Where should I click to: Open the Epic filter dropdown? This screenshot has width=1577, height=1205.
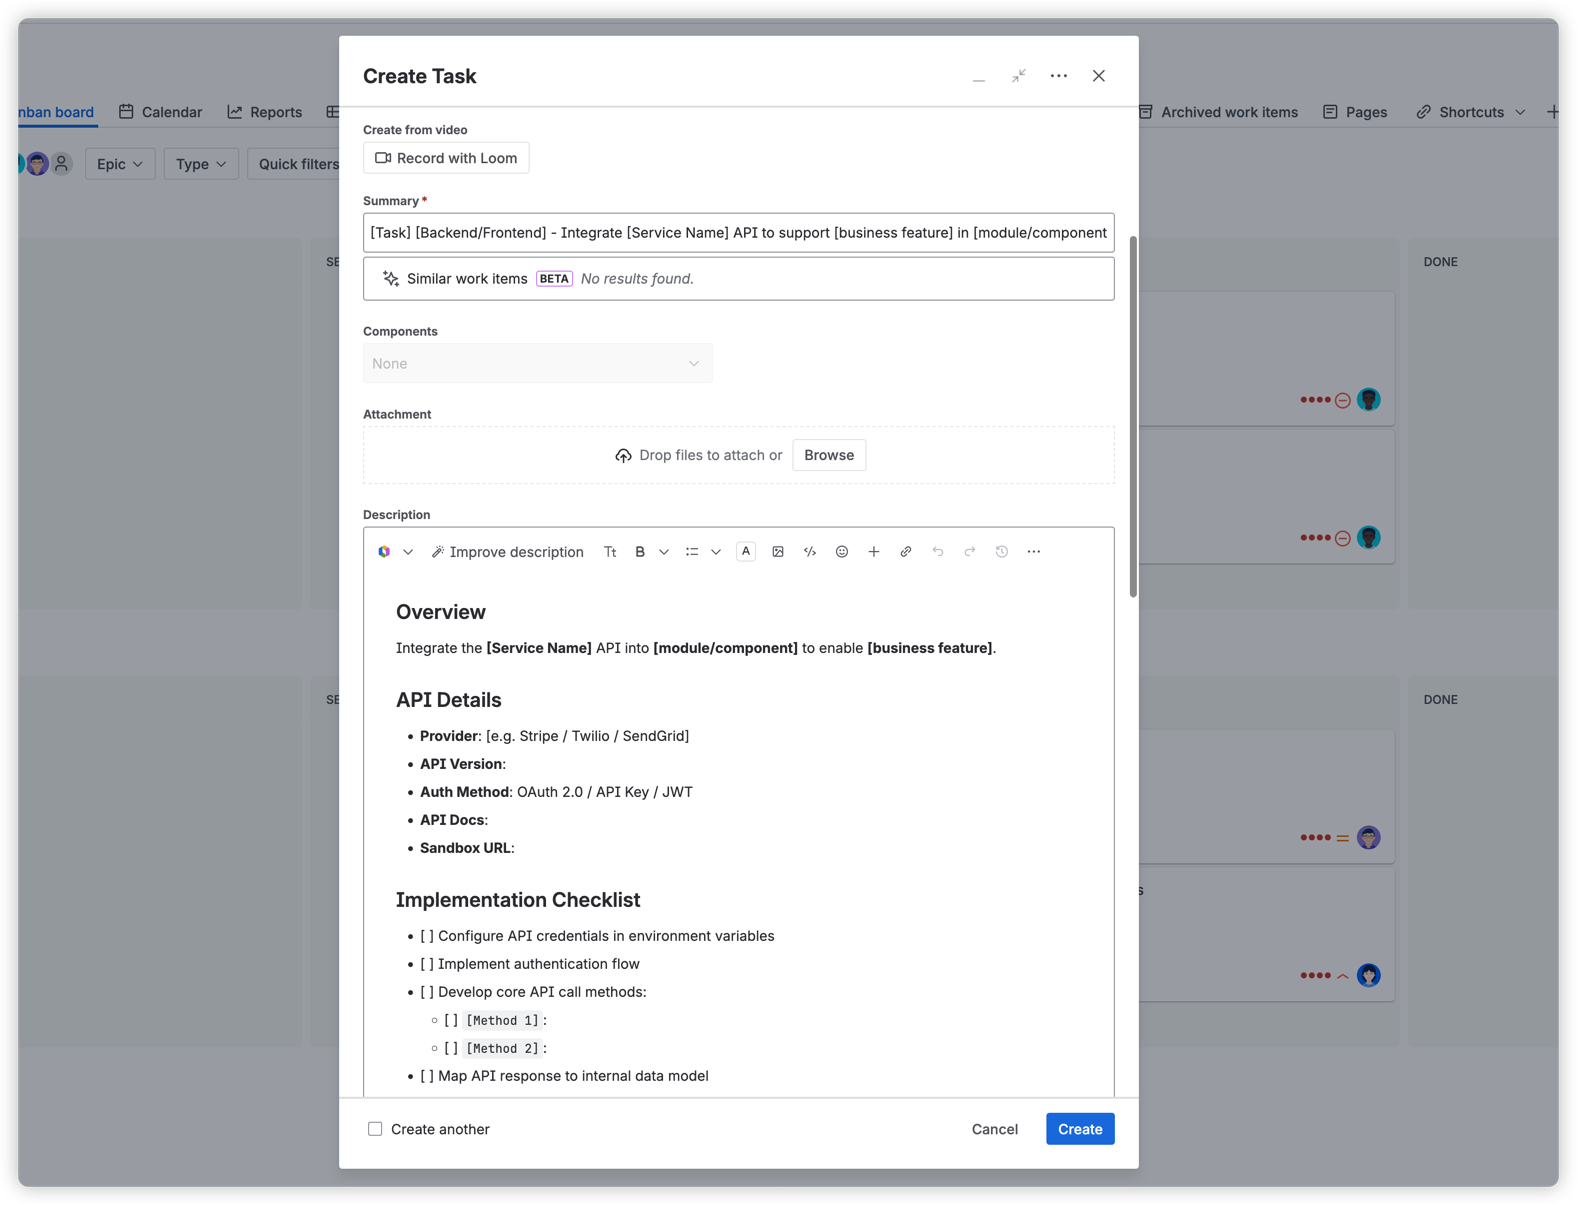[x=120, y=164]
